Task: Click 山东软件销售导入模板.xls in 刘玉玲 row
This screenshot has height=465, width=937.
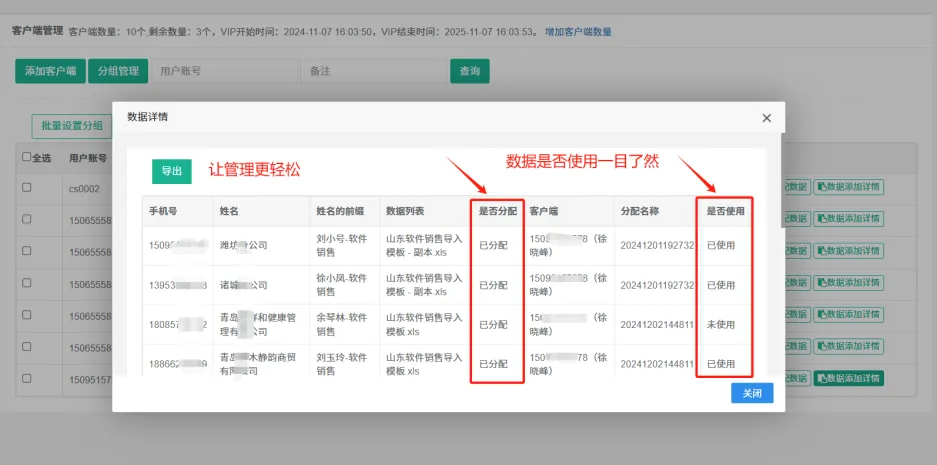Action: [x=424, y=364]
